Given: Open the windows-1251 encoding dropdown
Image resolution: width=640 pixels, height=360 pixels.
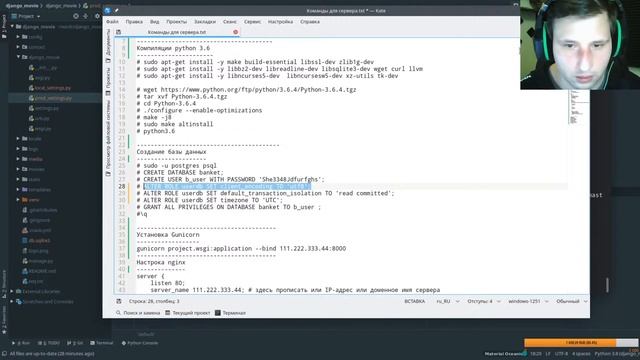Looking at the screenshot, I should [x=528, y=301].
